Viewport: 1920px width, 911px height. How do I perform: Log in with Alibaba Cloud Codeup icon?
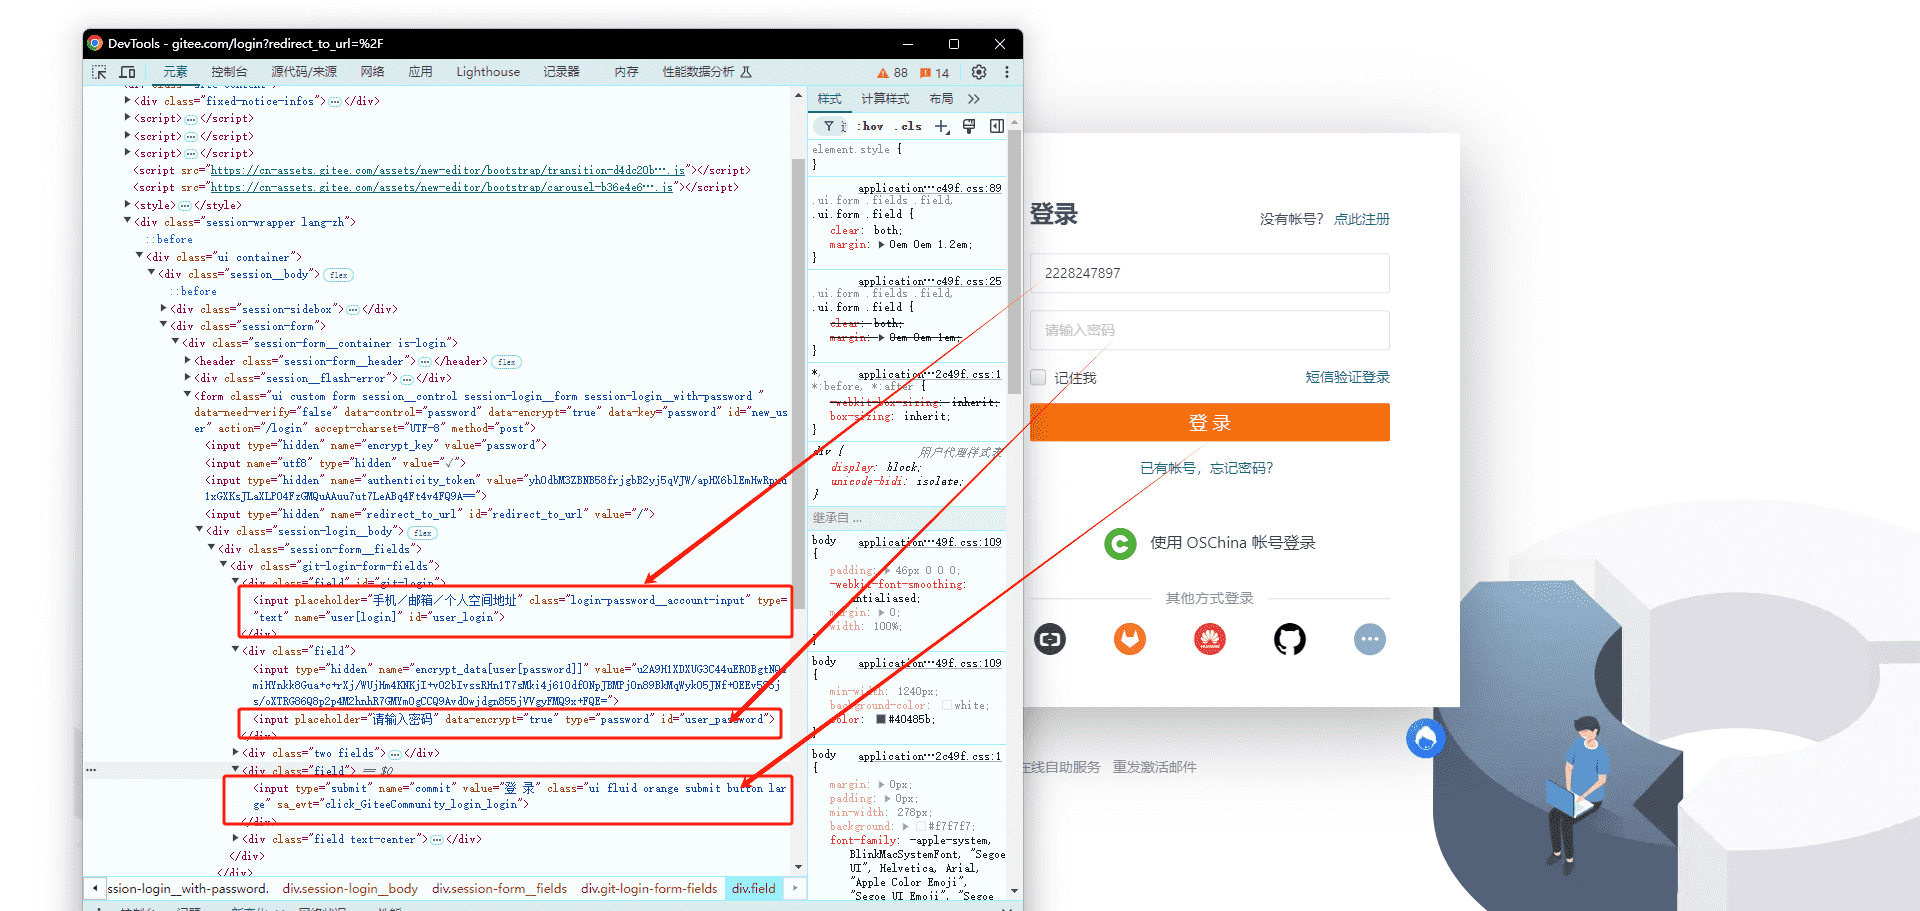(x=1050, y=639)
